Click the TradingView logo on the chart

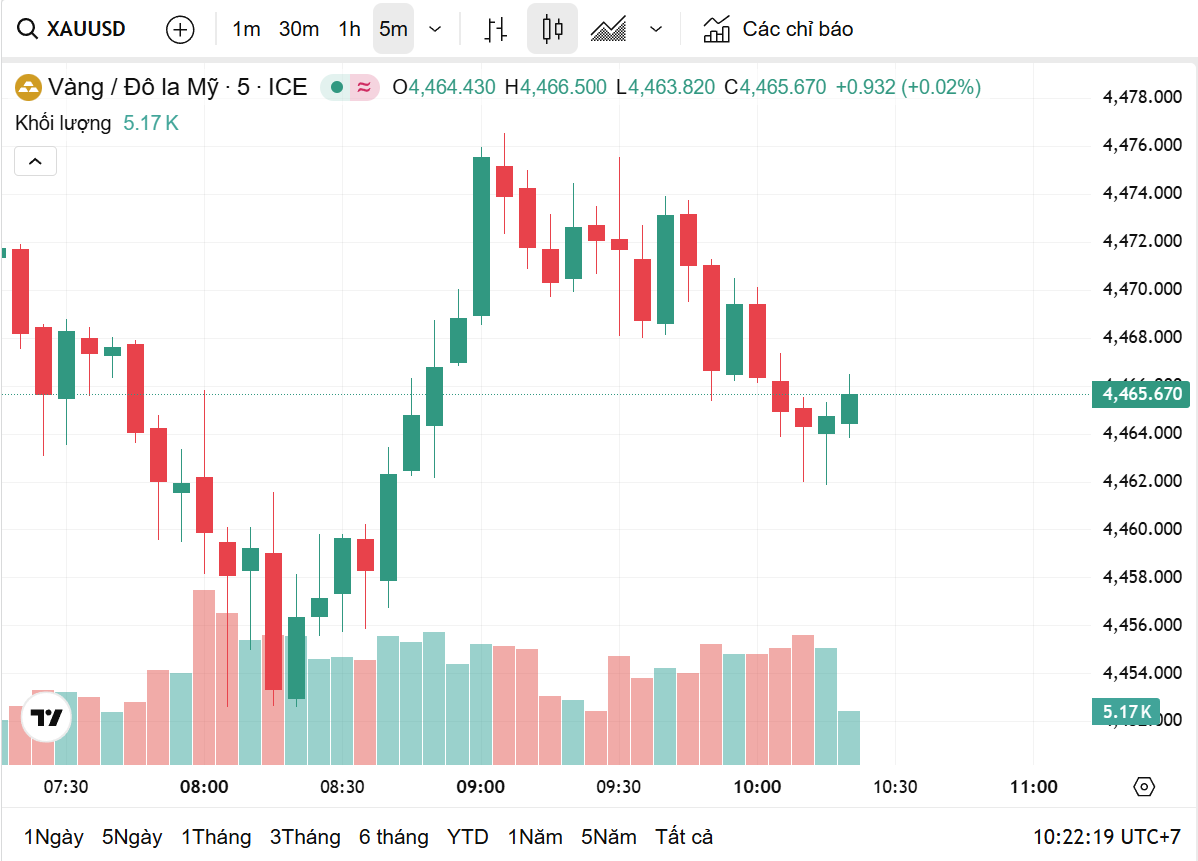(x=46, y=717)
